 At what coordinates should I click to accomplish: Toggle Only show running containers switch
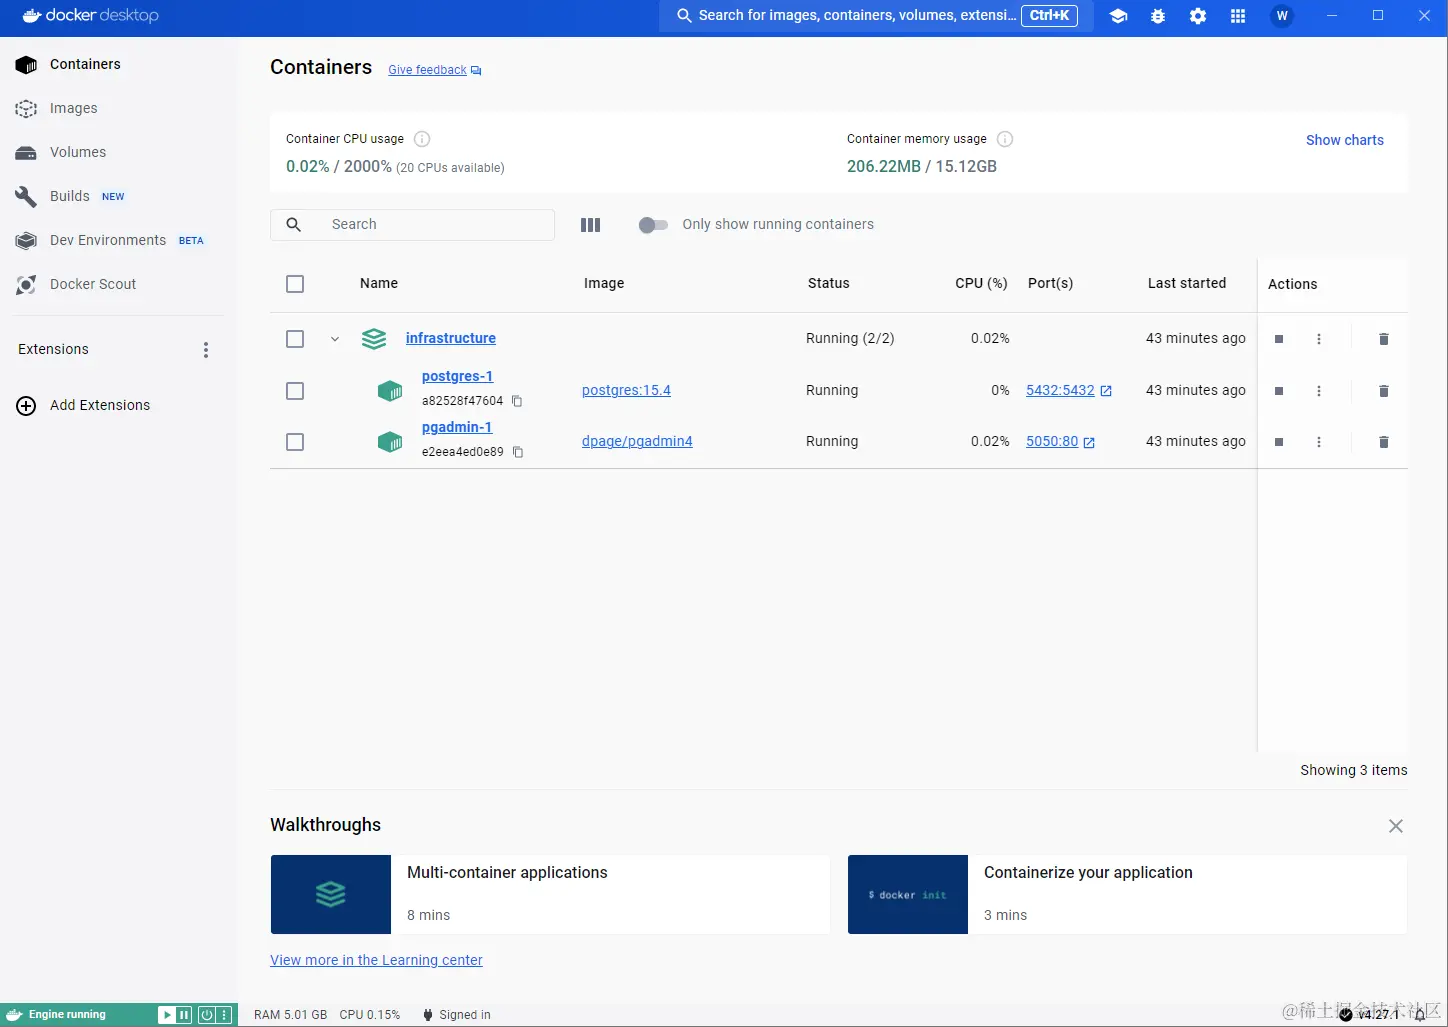[x=653, y=225]
